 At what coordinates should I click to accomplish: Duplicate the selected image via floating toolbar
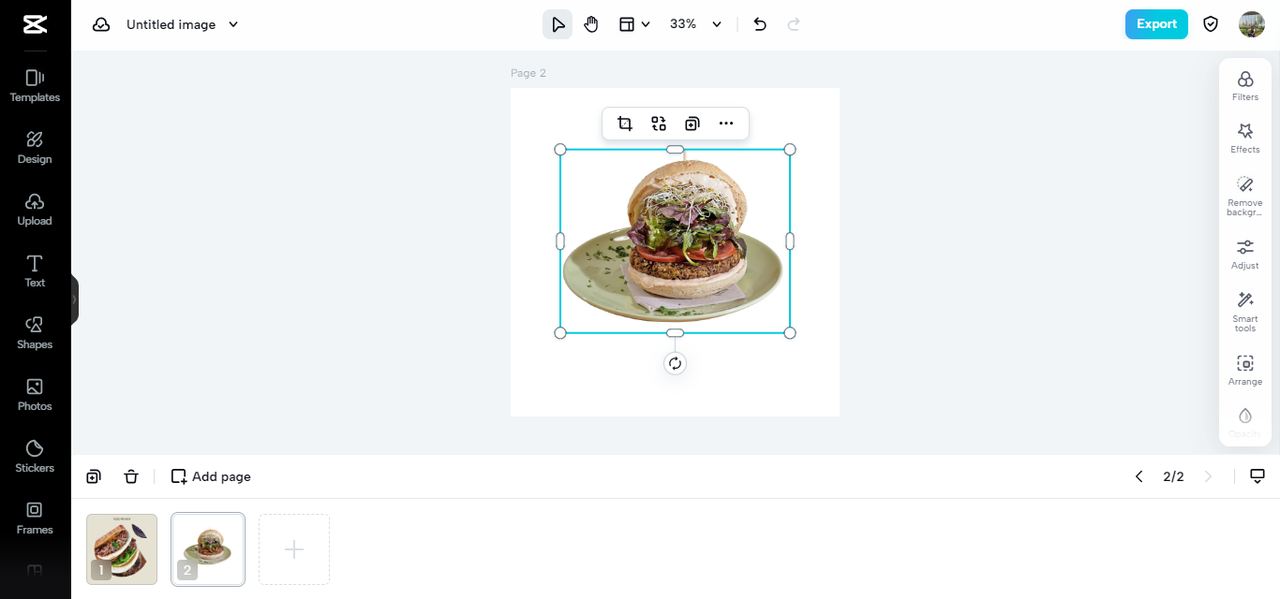tap(692, 124)
